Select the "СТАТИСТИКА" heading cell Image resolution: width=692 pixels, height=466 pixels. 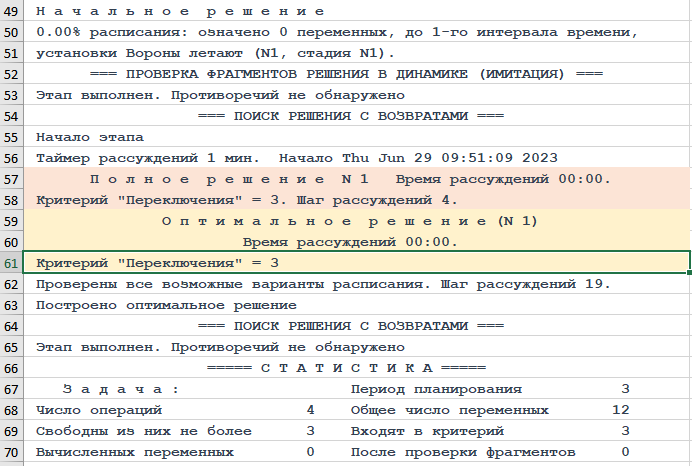tap(350, 368)
